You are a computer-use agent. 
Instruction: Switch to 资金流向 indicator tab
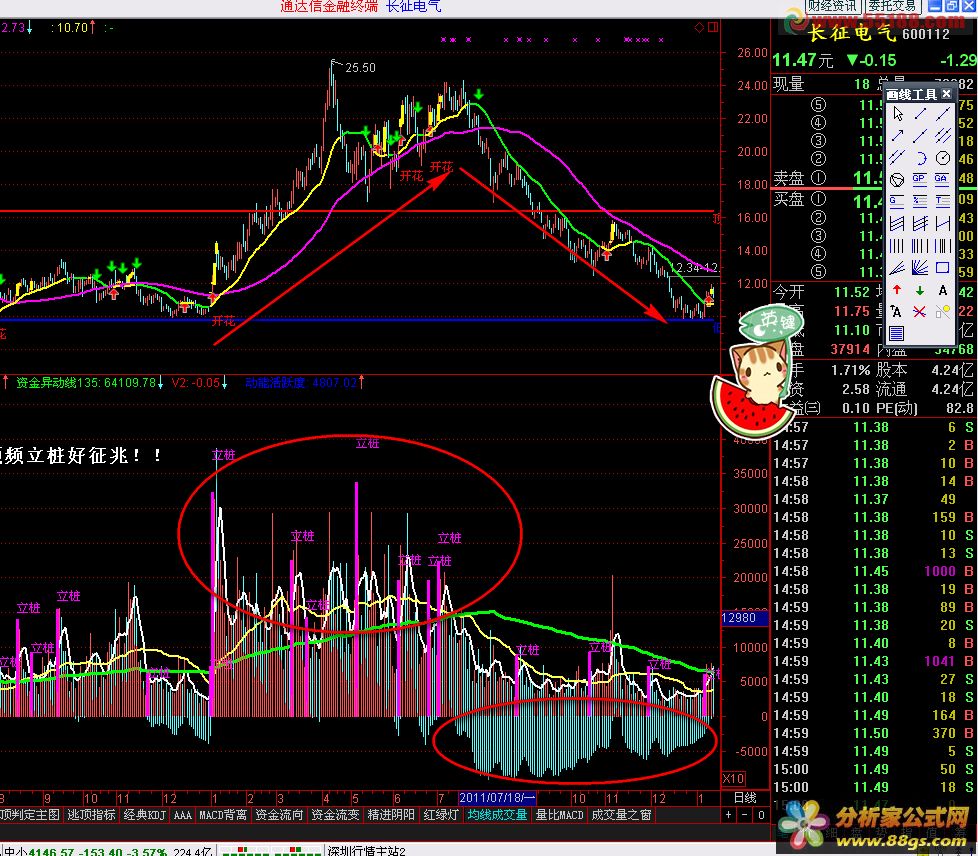(x=279, y=815)
